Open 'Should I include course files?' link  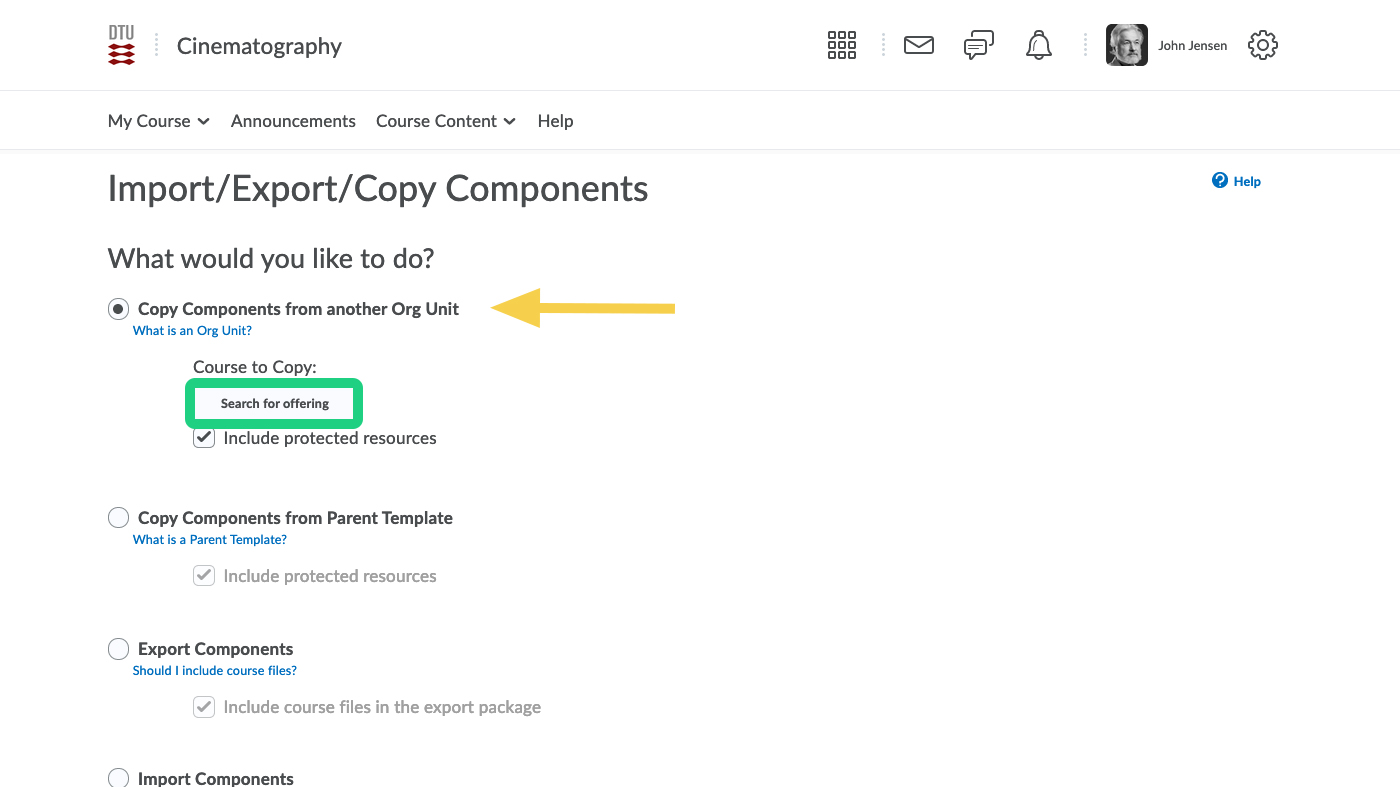tap(214, 671)
